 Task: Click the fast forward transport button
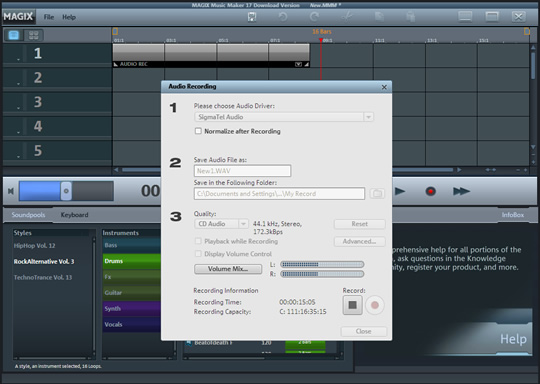coord(461,191)
